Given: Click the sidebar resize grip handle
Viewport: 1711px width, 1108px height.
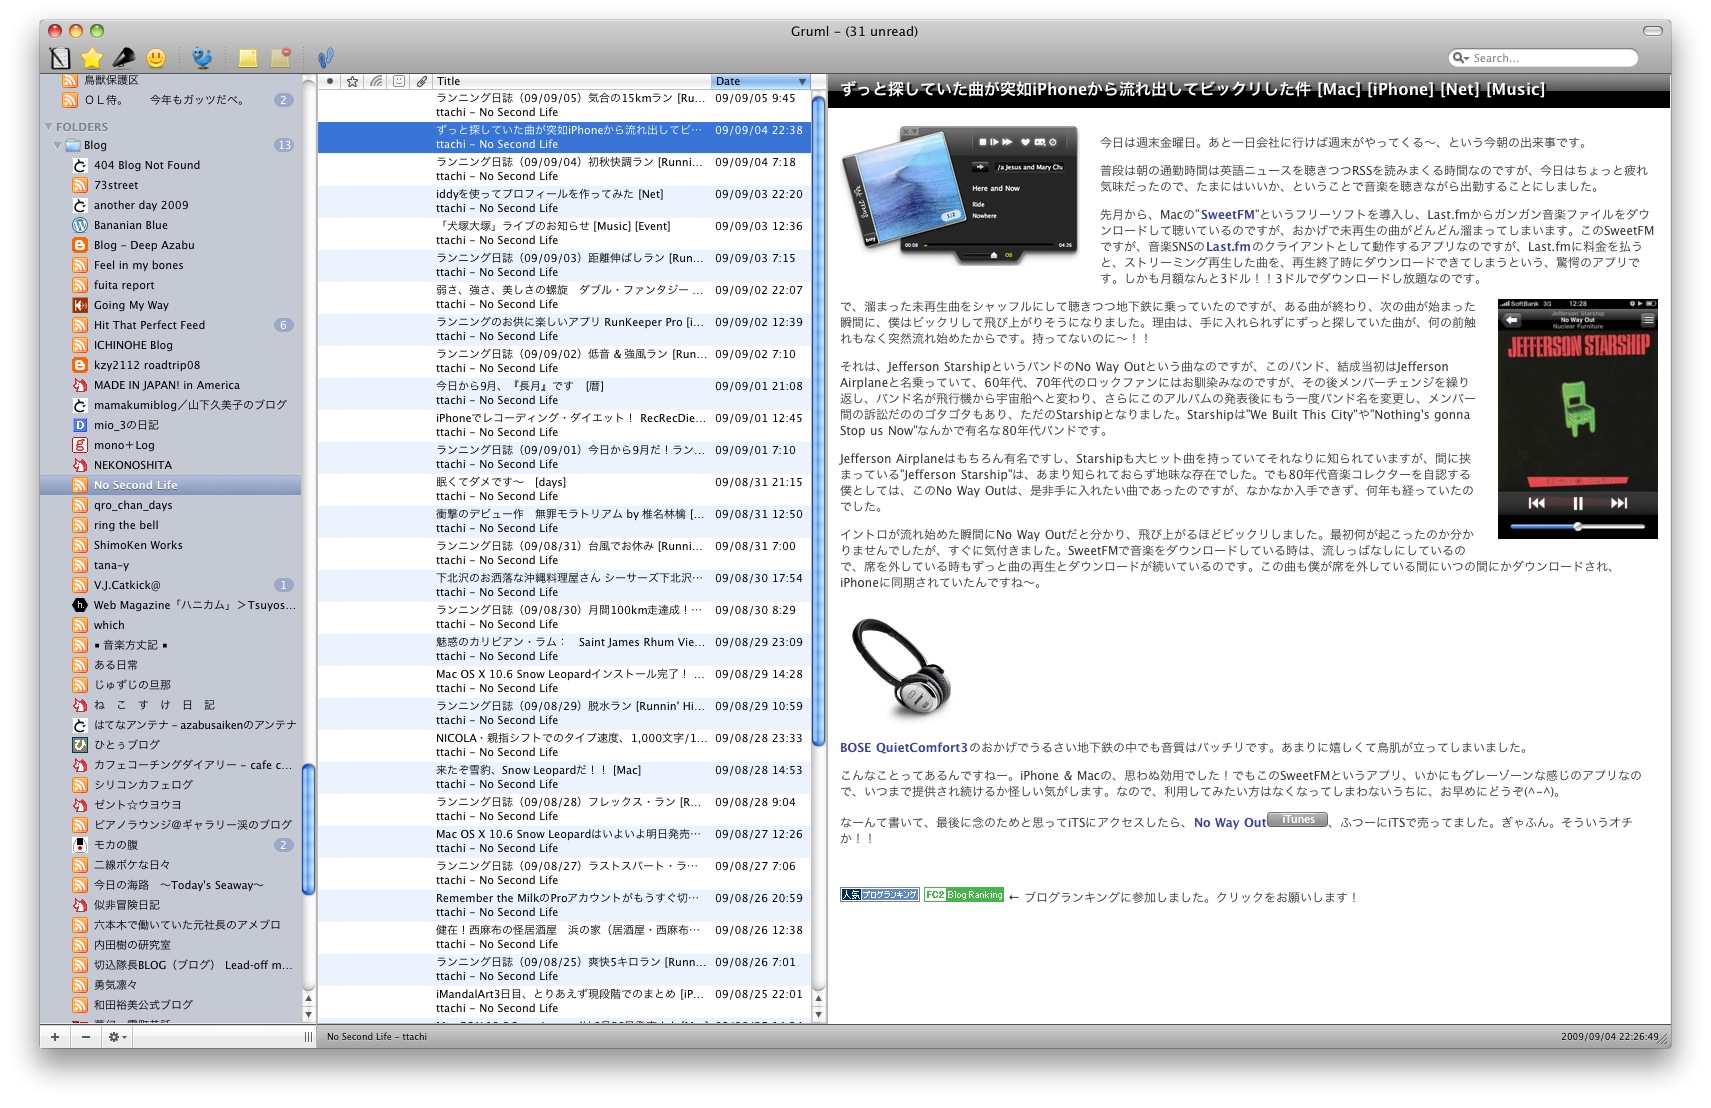Looking at the screenshot, I should [308, 1037].
